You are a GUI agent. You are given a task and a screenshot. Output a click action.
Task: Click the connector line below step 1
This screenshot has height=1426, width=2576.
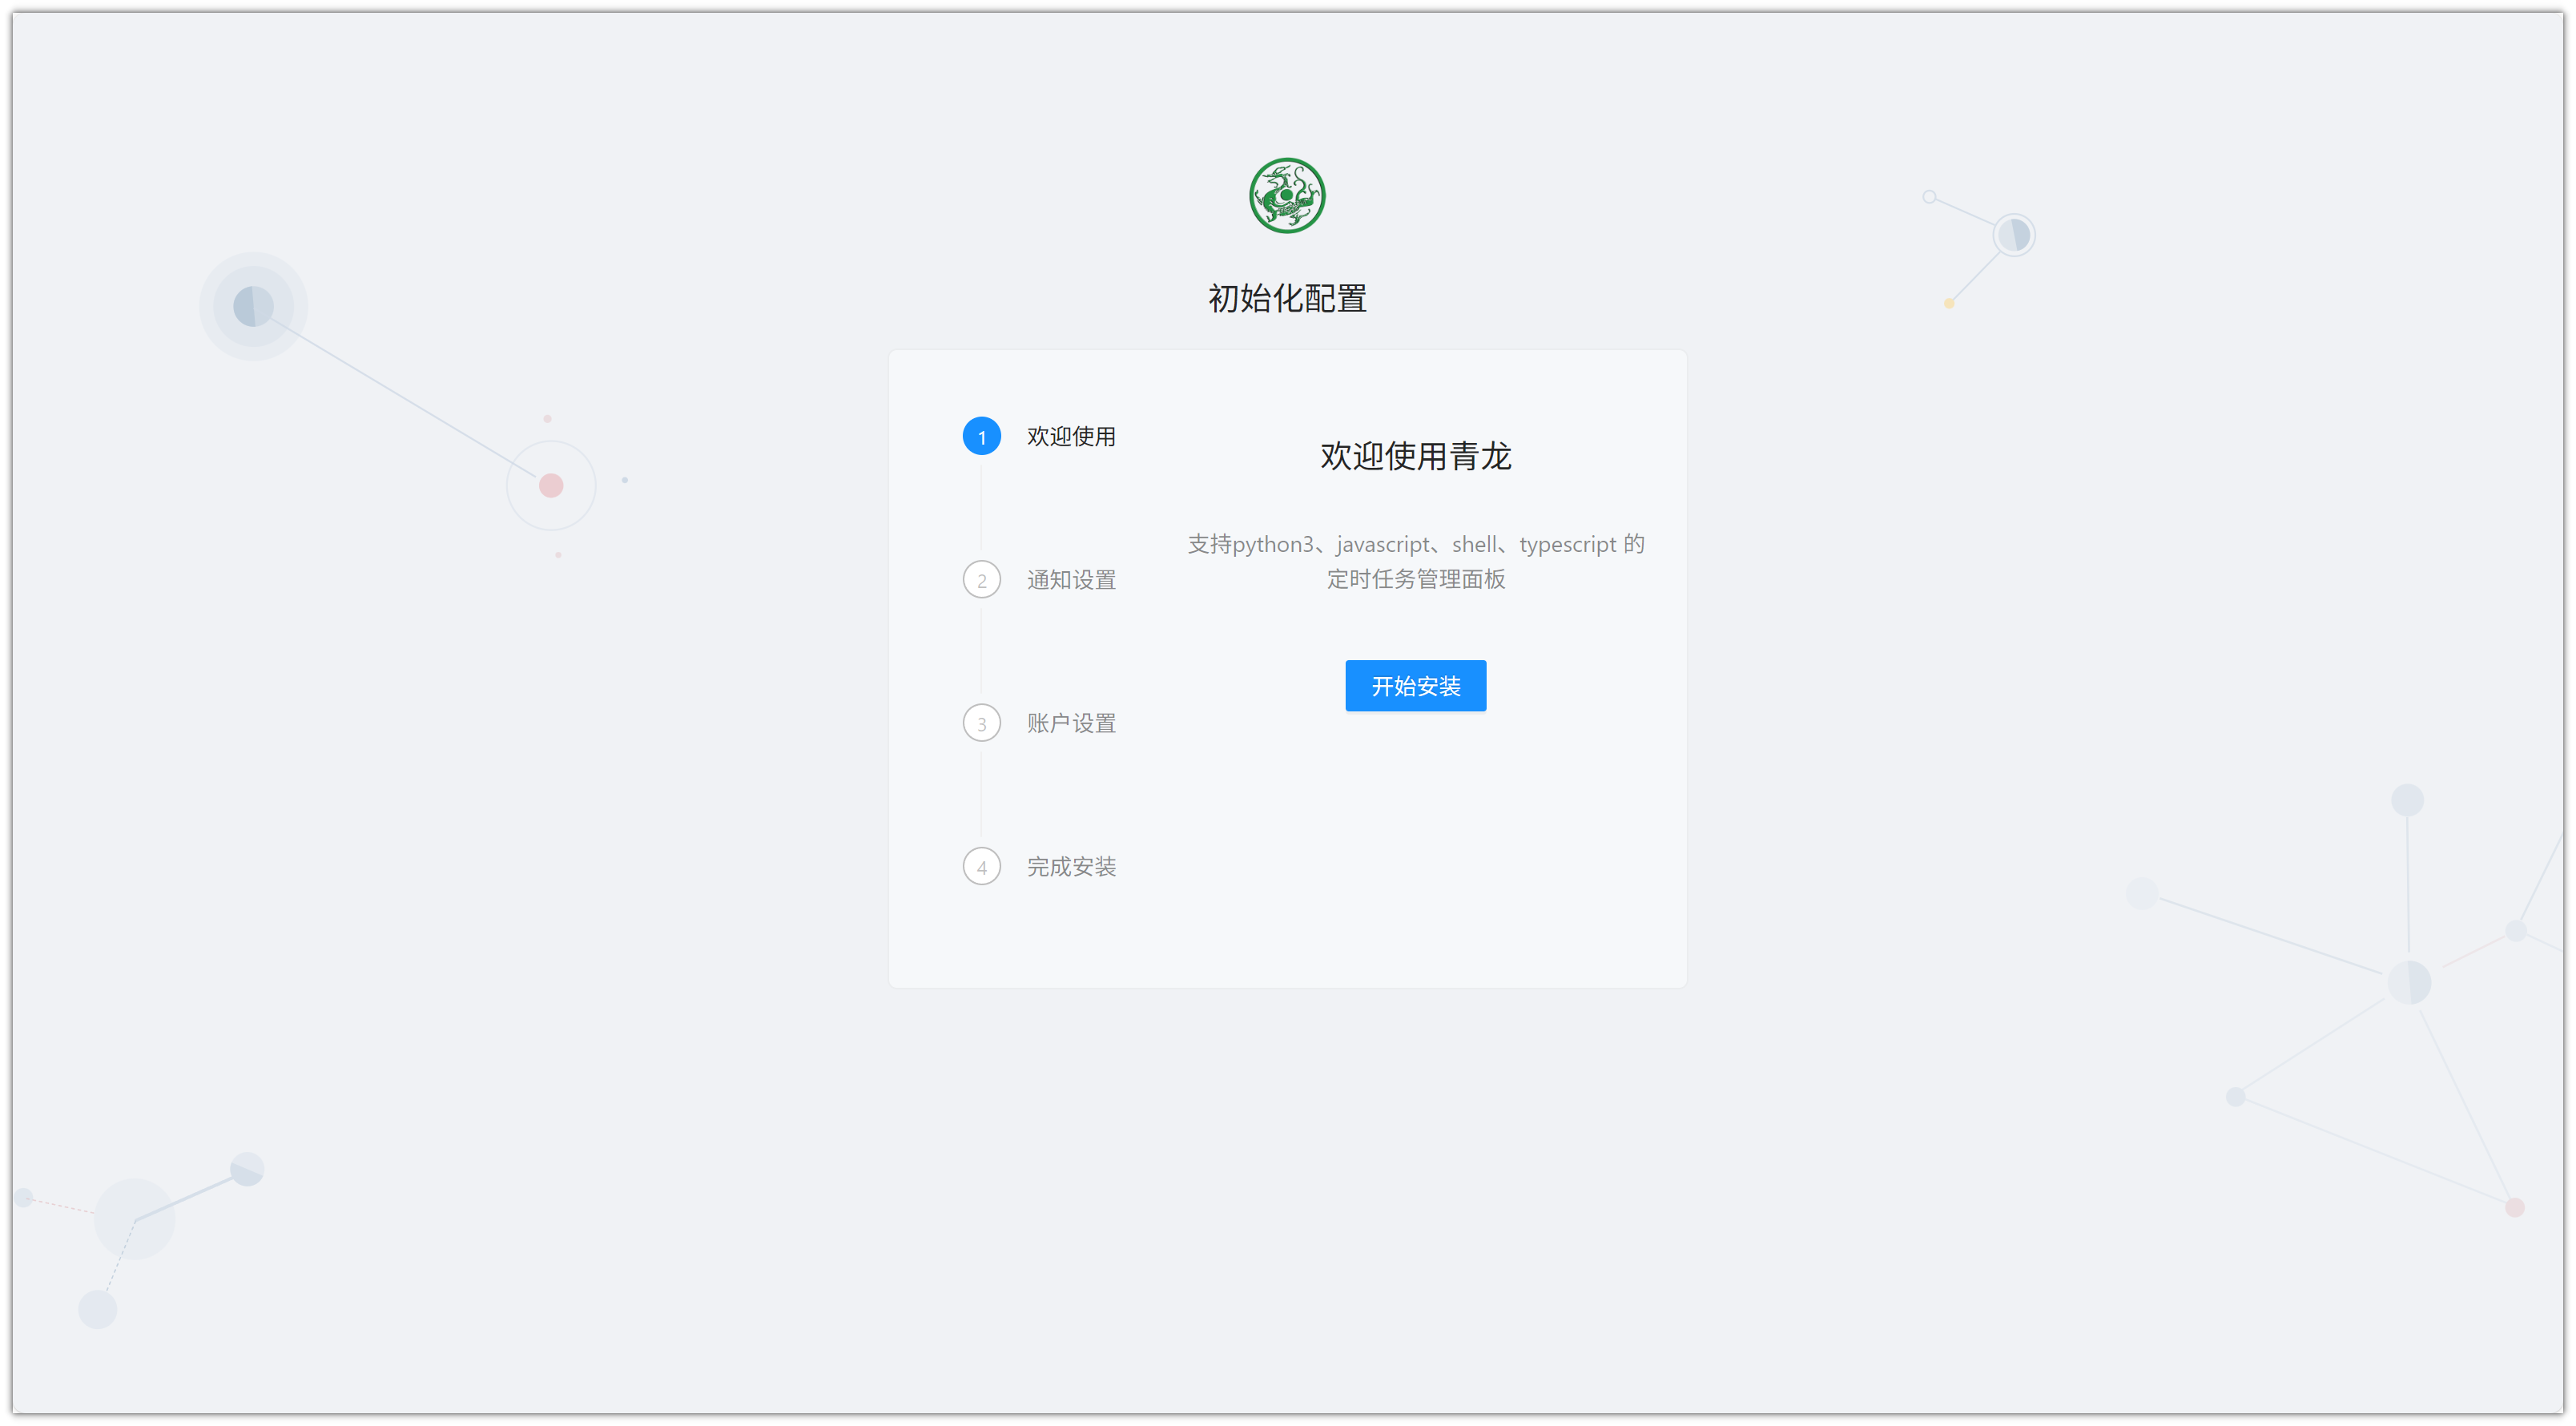tap(981, 508)
